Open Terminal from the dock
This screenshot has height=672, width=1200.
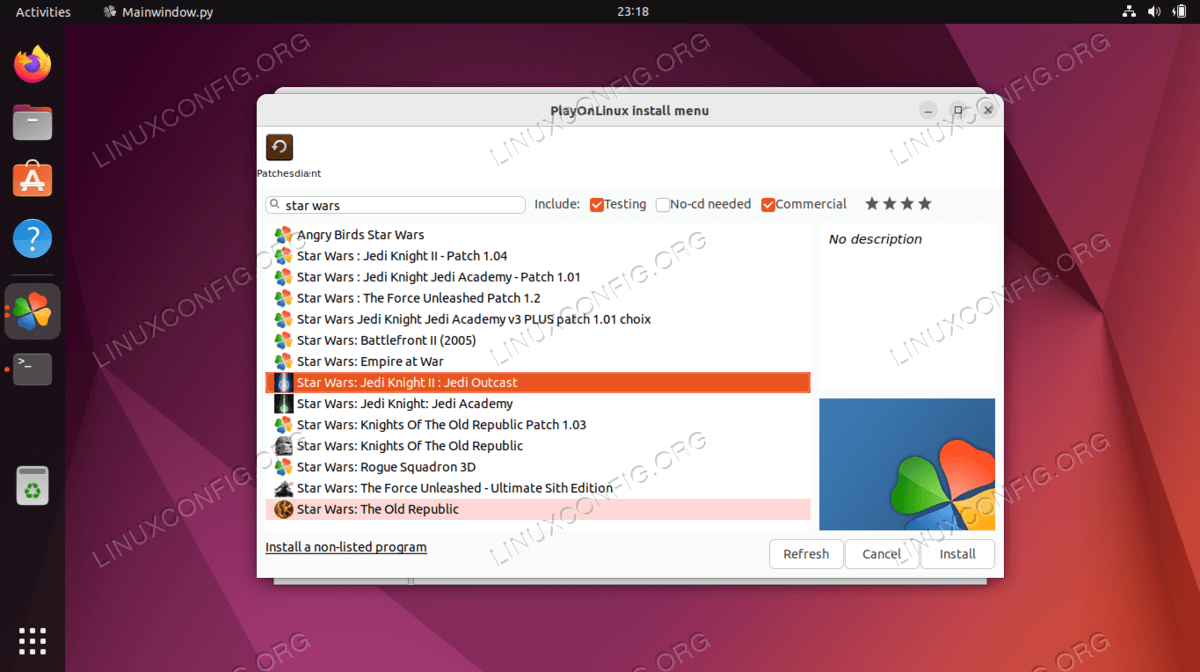coord(33,369)
